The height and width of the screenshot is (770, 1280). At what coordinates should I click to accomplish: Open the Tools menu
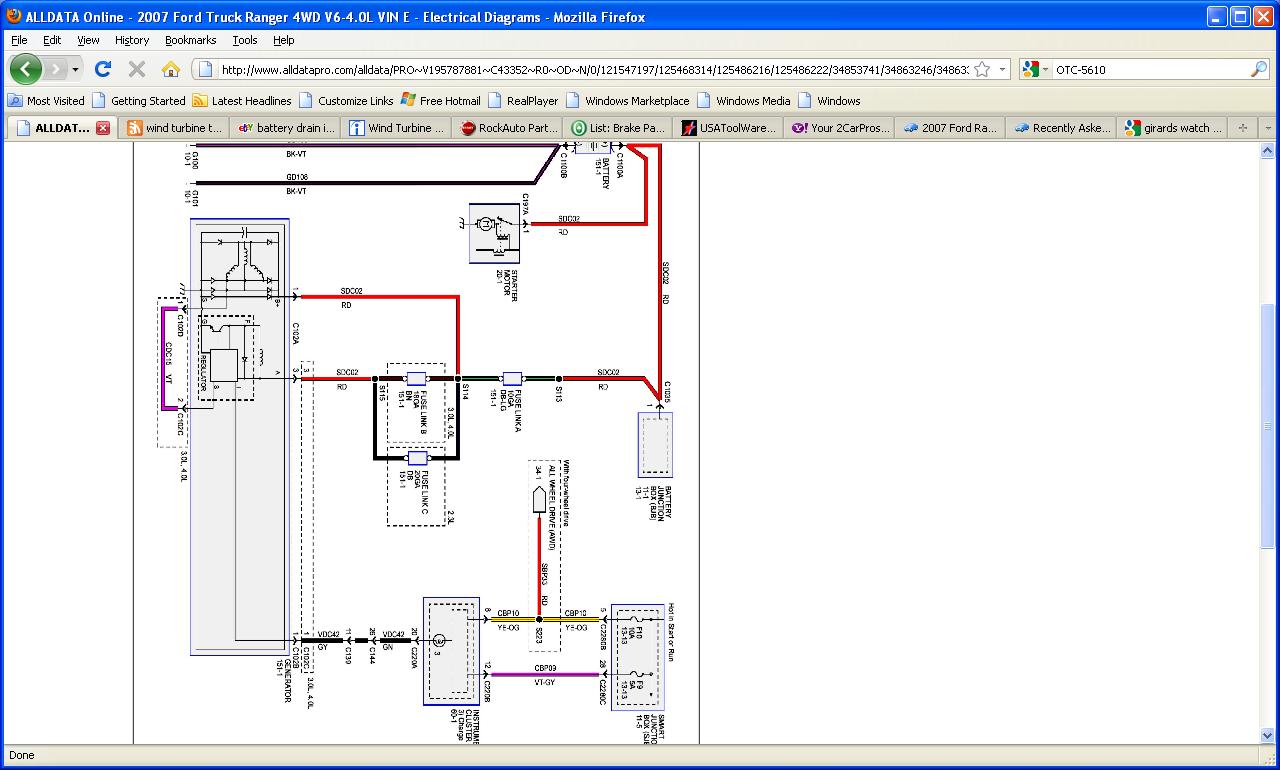[x=244, y=40]
